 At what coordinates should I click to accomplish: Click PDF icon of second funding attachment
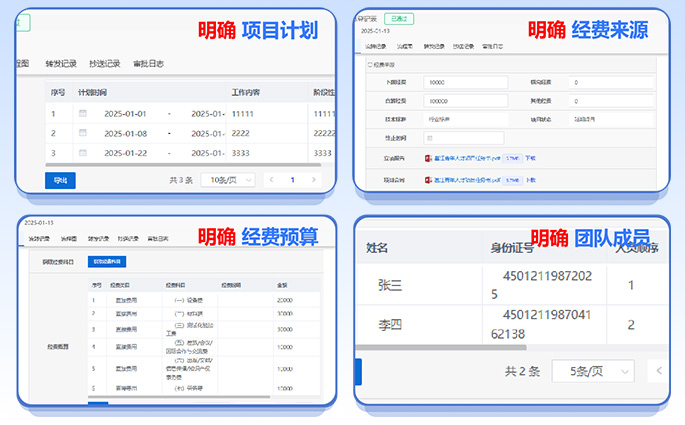pos(429,179)
